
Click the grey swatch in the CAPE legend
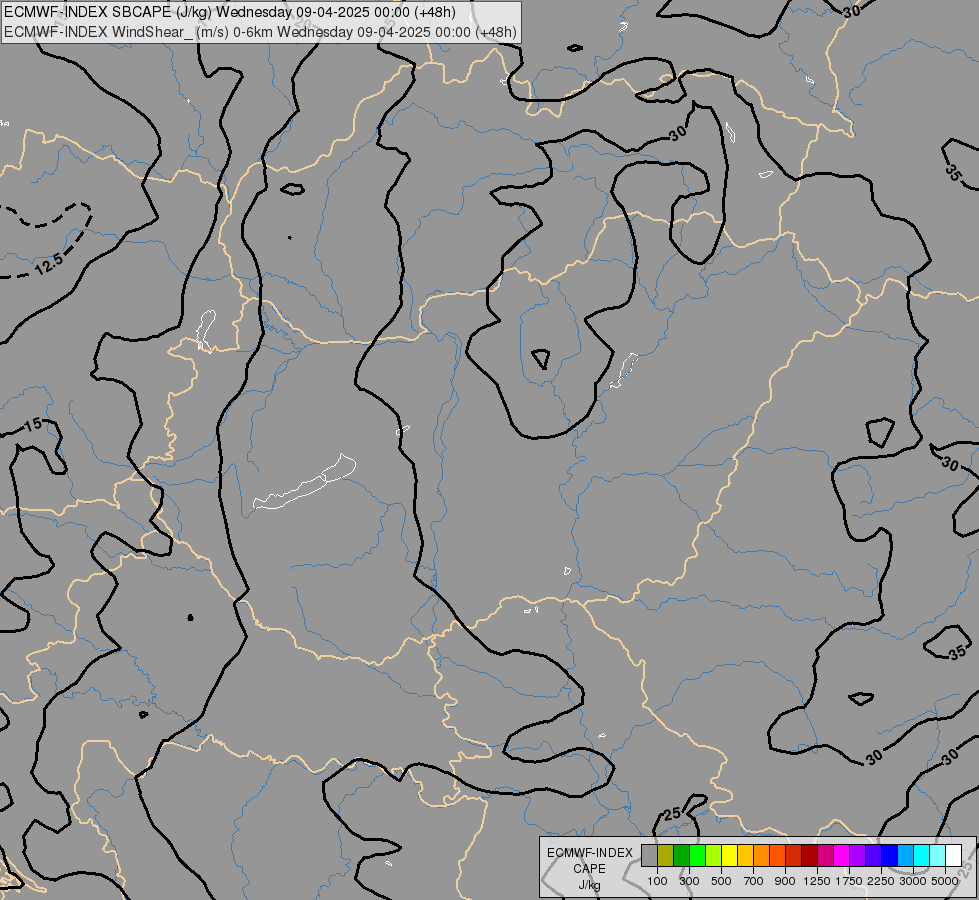[649, 855]
